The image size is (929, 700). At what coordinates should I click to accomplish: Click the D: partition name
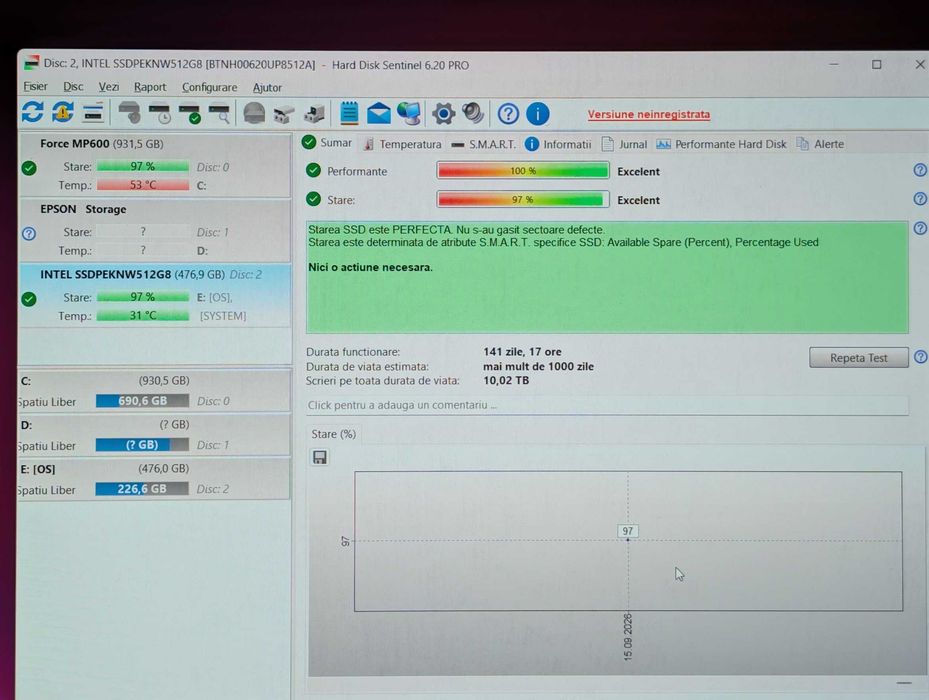coord(26,425)
